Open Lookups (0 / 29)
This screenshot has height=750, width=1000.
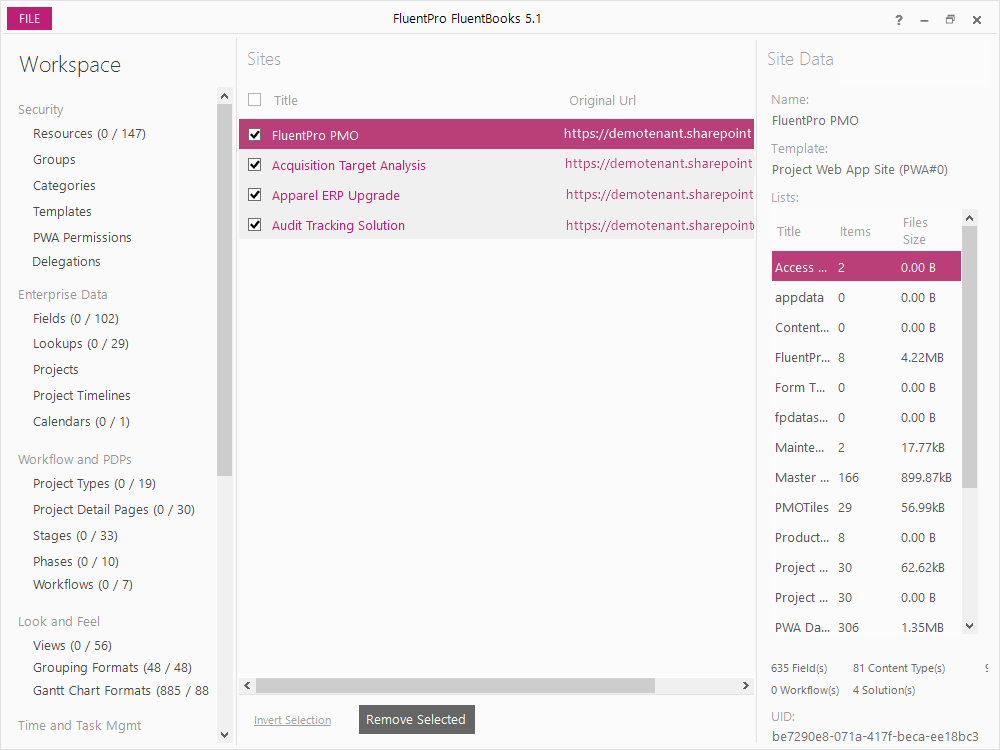pyautogui.click(x=81, y=344)
